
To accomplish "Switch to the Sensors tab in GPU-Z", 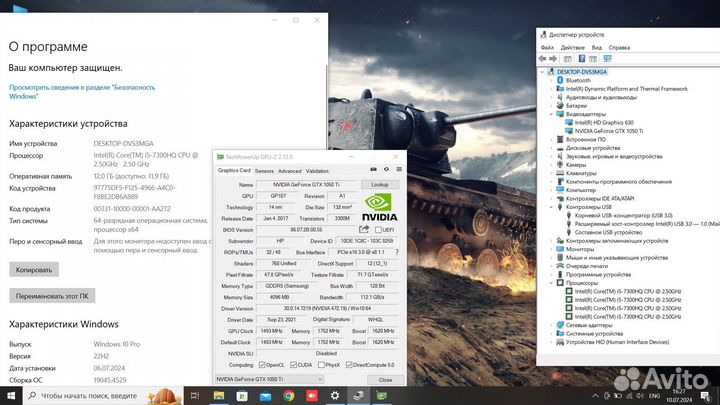I will pyautogui.click(x=264, y=171).
